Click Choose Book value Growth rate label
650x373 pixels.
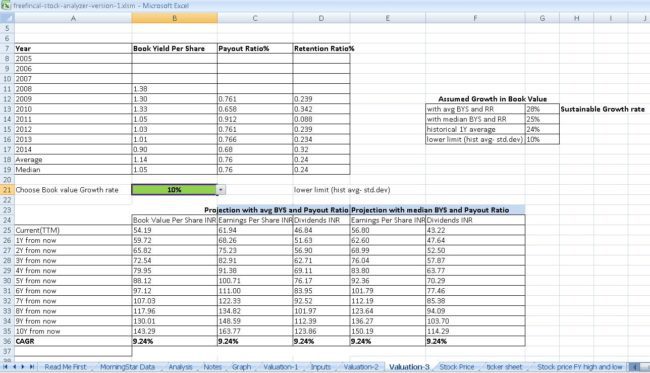67,190
